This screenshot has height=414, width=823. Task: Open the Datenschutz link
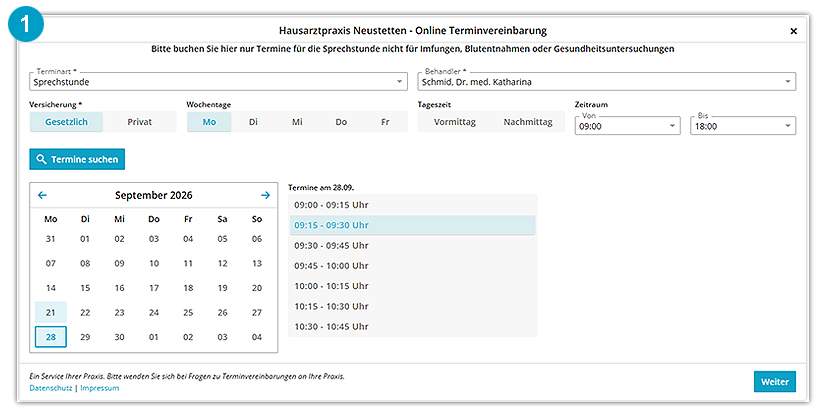pyautogui.click(x=50, y=388)
